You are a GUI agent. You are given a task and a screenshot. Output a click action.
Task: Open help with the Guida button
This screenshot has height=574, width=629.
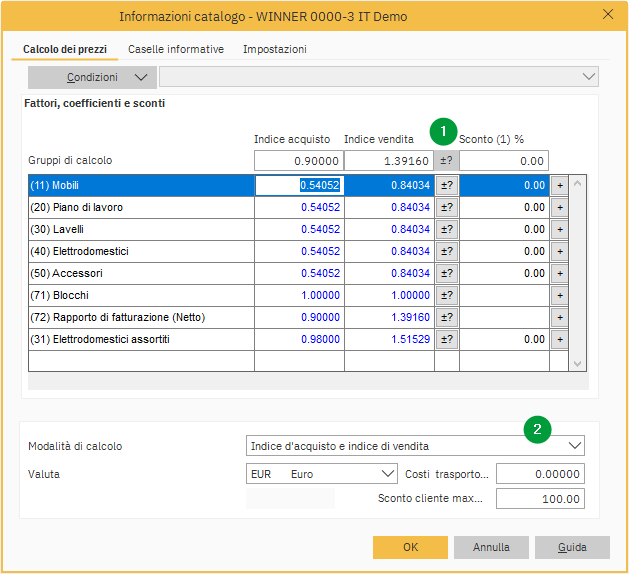click(571, 547)
